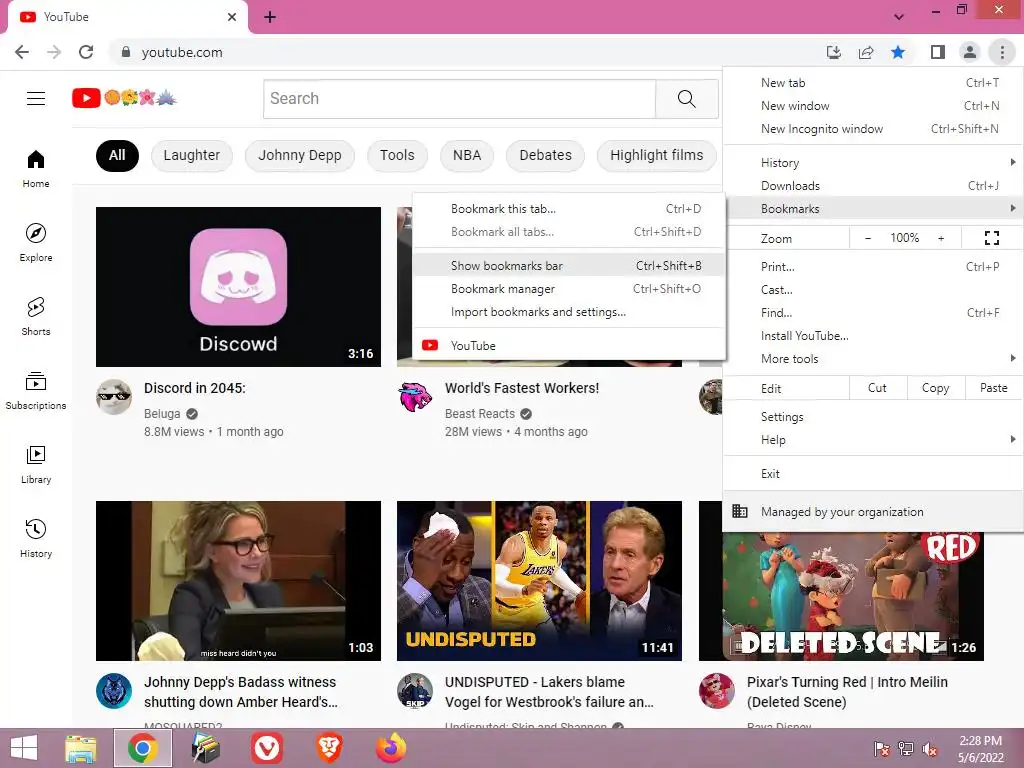This screenshot has height=768, width=1024.
Task: Click the share page icon
Action: 866,52
